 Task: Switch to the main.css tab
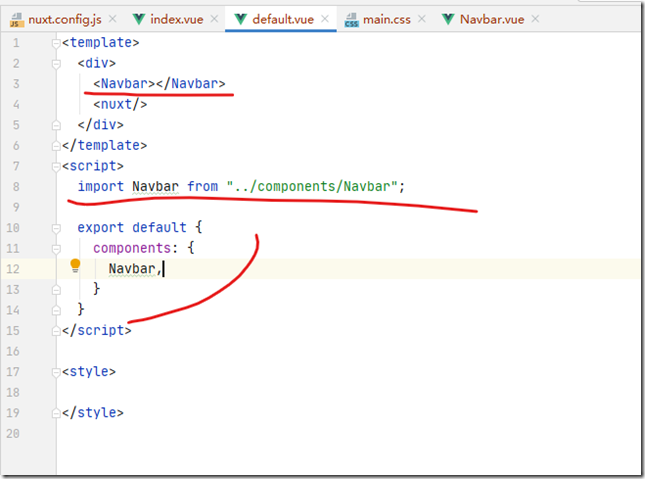point(387,19)
